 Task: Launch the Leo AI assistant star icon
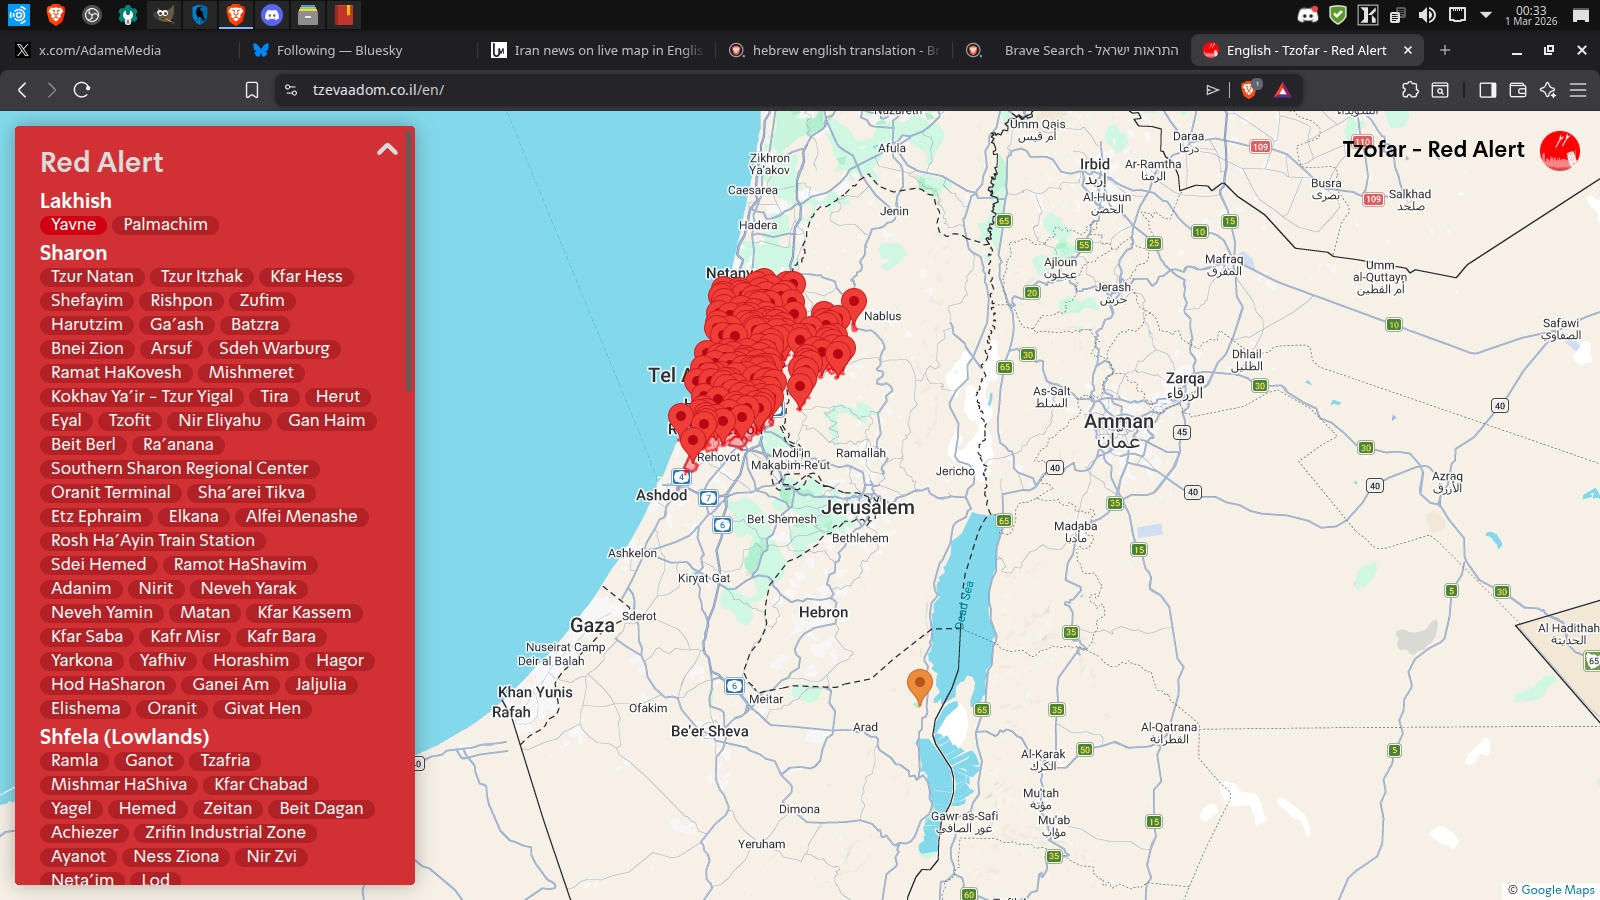(1548, 90)
